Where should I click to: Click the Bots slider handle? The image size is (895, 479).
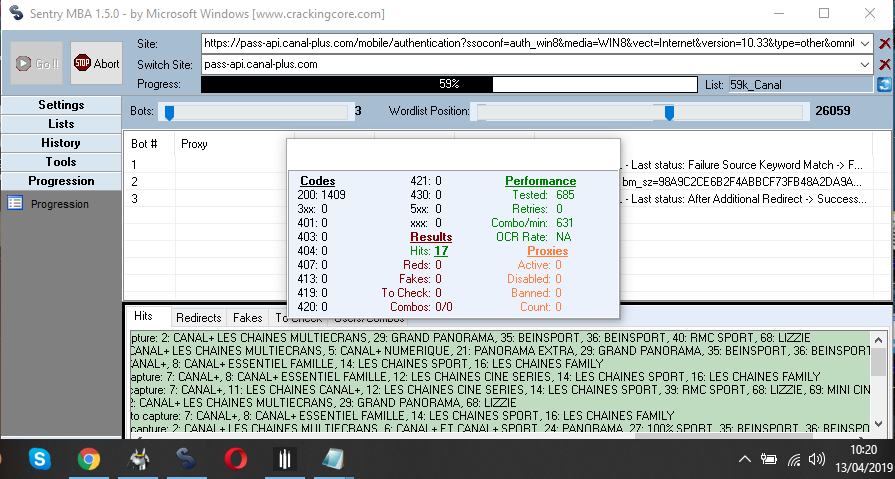(169, 112)
